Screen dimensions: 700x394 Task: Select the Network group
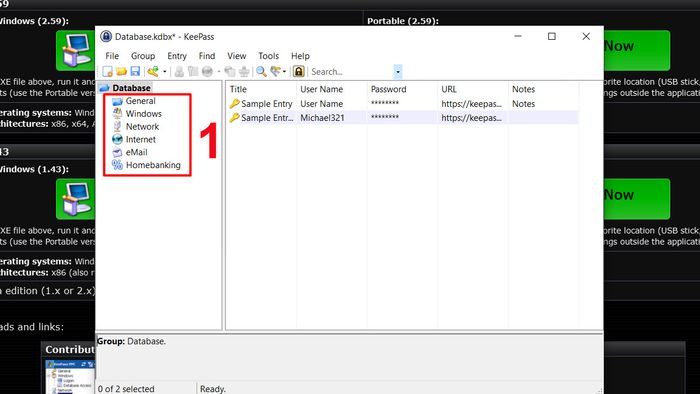pos(142,127)
